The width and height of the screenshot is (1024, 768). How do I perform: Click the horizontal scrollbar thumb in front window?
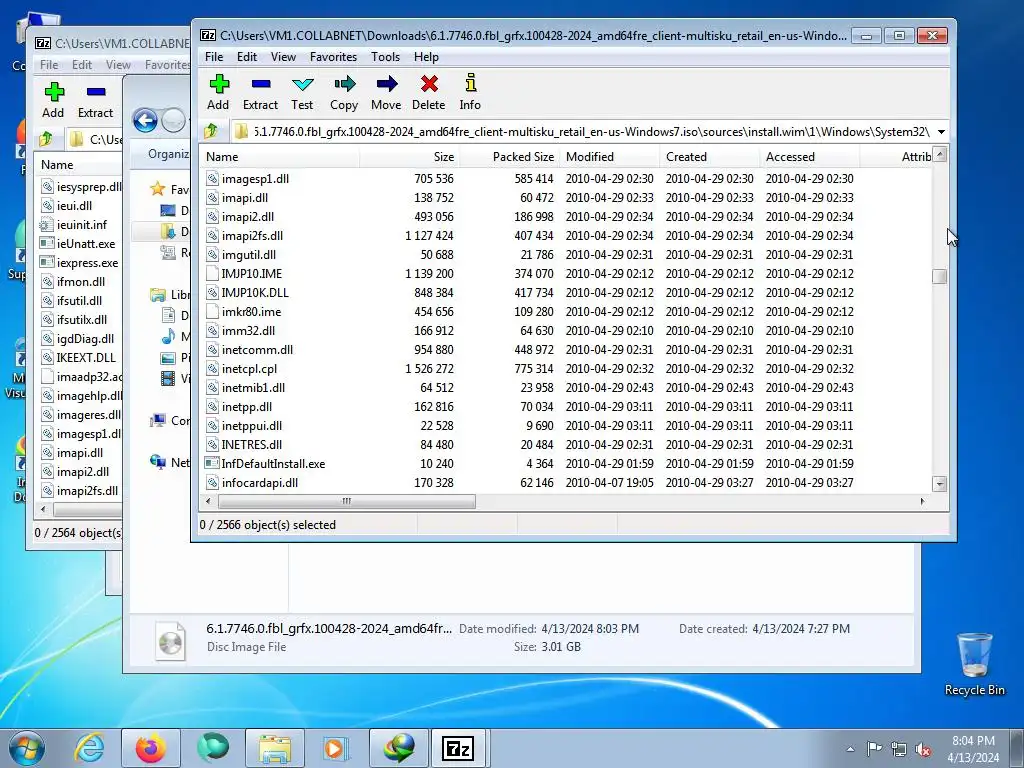[x=347, y=502]
